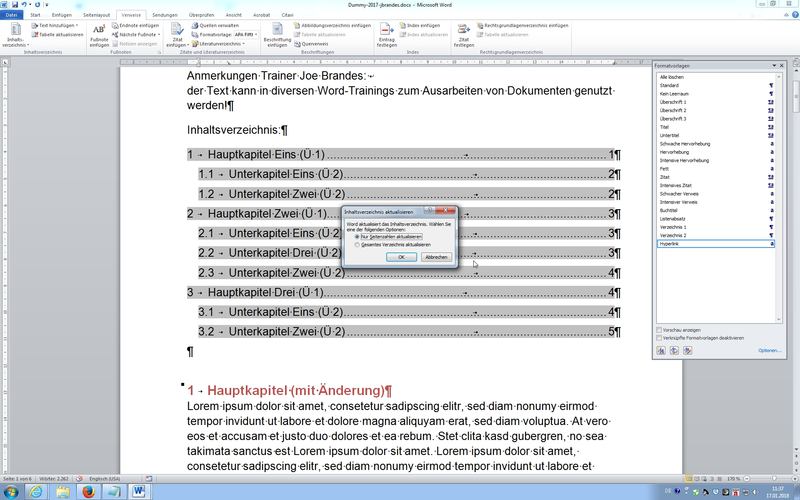The height and width of the screenshot is (500, 800).
Task: Click TOC entry 3 Hauptkapitel Drei
Action: click(x=404, y=293)
